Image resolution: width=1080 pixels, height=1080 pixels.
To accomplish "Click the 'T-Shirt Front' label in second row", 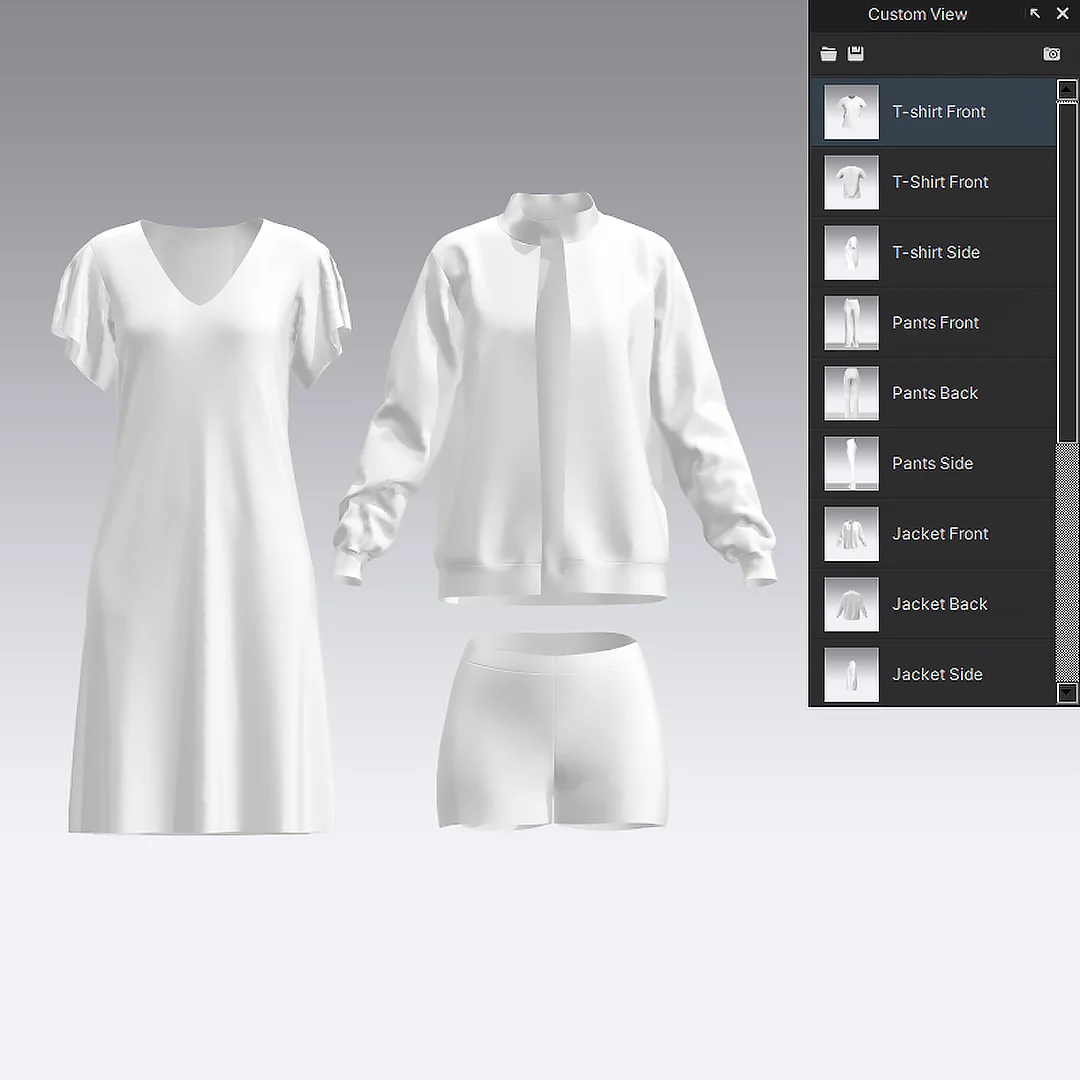I will 940,182.
